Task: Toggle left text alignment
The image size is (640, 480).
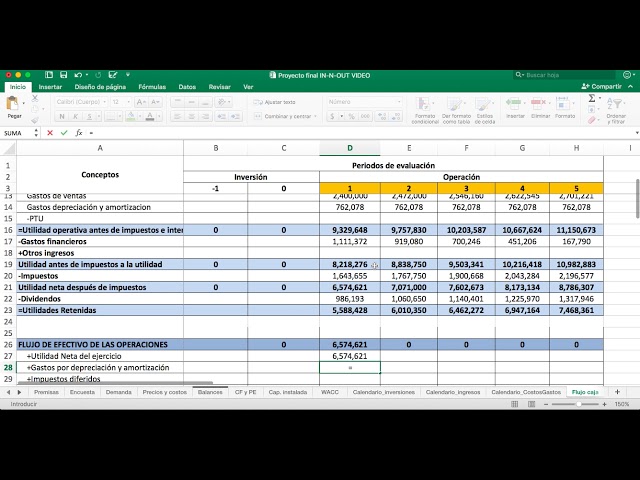Action: 177,116
